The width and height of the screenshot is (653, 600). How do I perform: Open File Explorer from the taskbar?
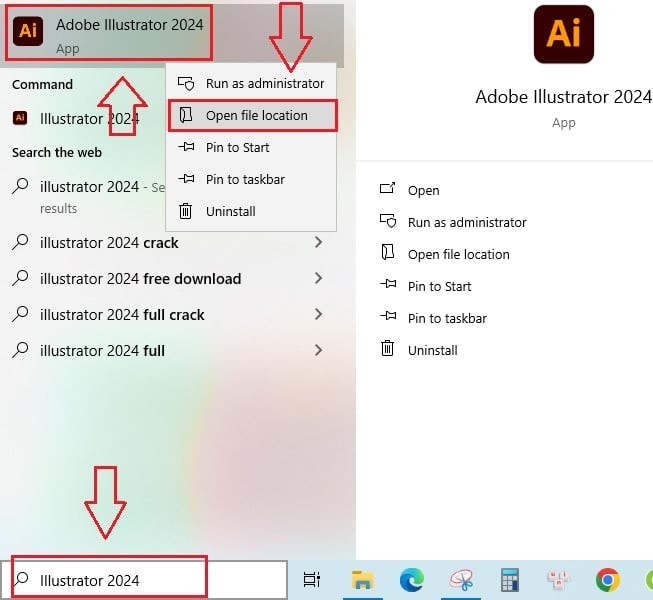[x=362, y=580]
